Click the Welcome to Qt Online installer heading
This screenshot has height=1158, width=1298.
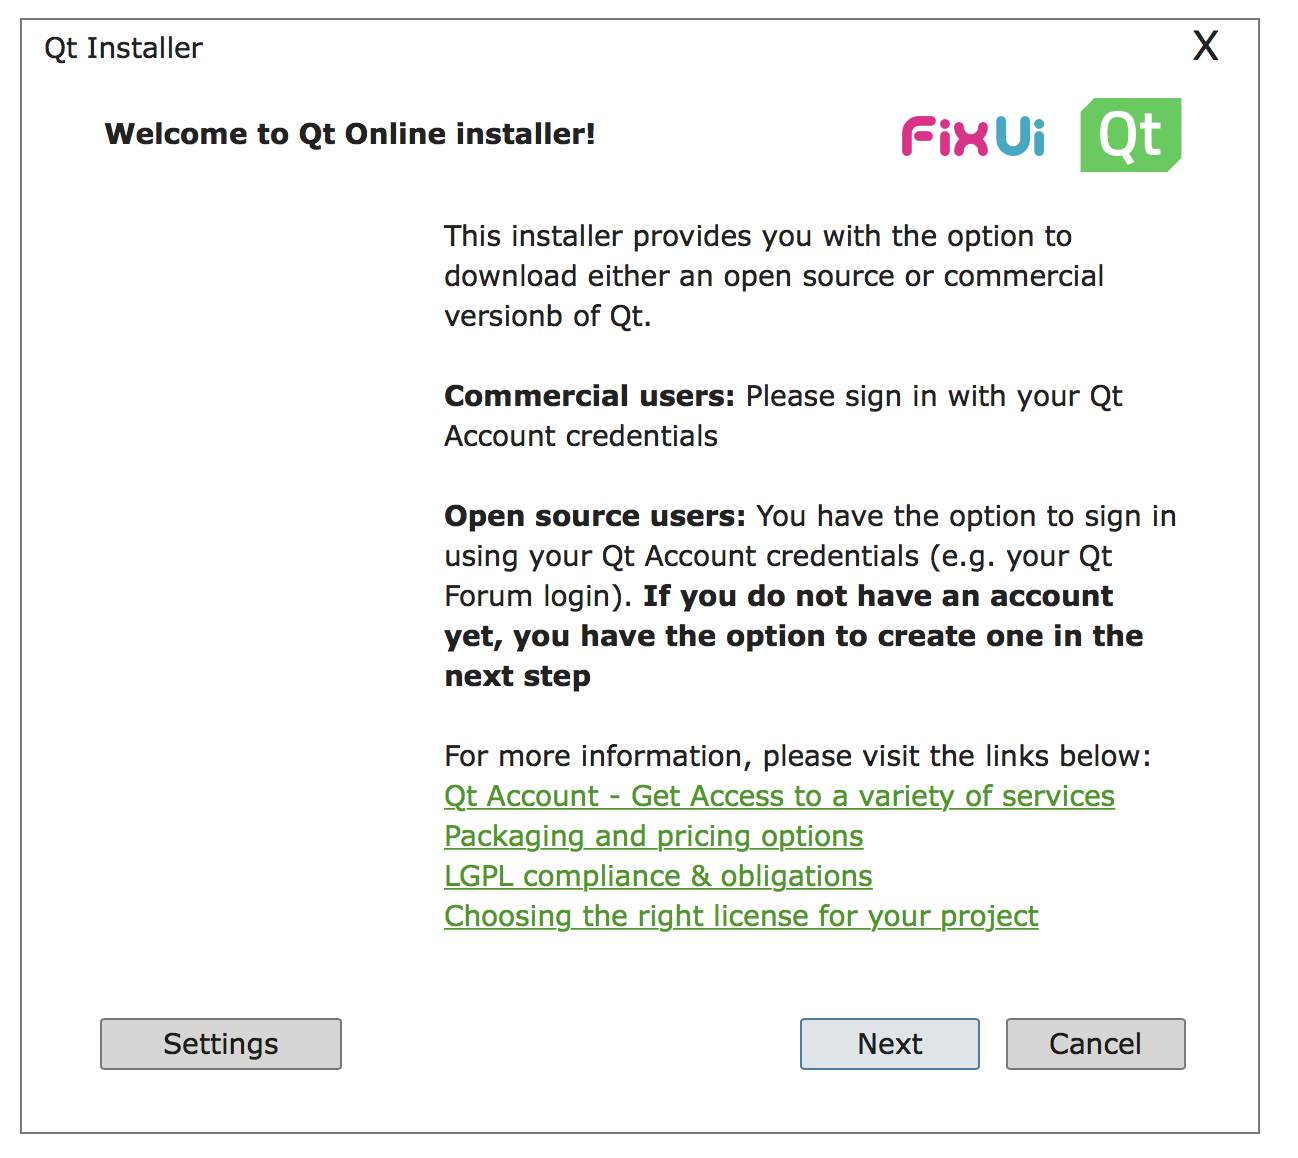[x=350, y=134]
